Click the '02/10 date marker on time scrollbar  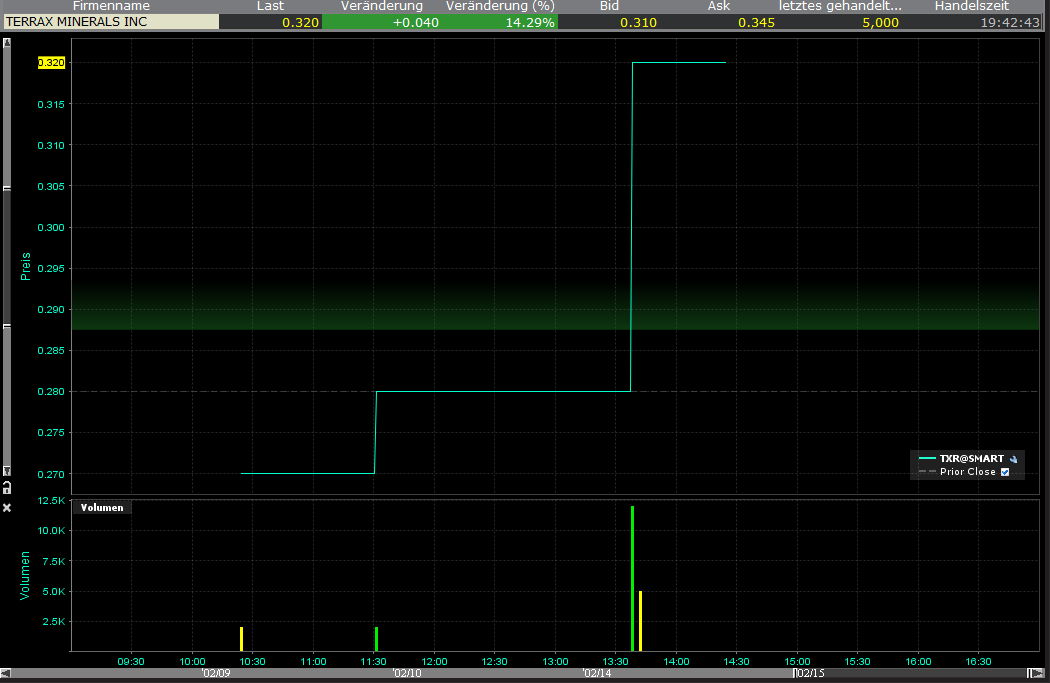click(407, 674)
